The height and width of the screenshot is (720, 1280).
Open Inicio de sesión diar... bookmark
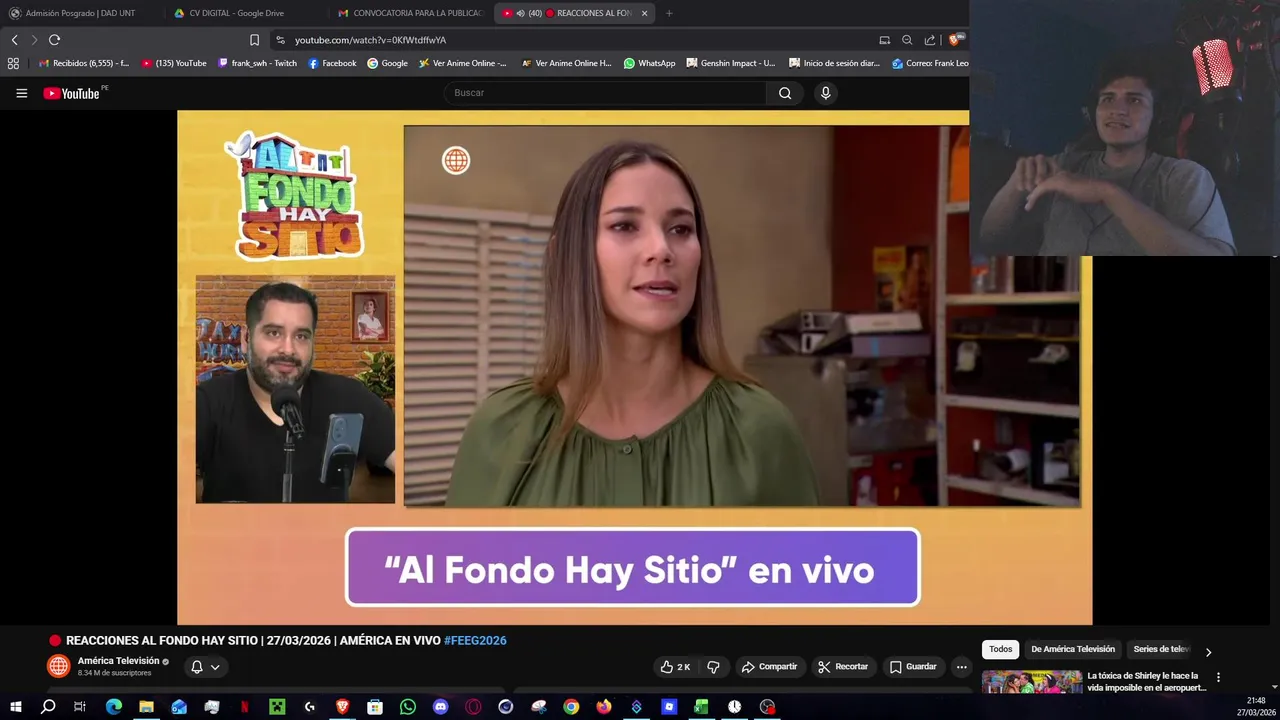(834, 63)
